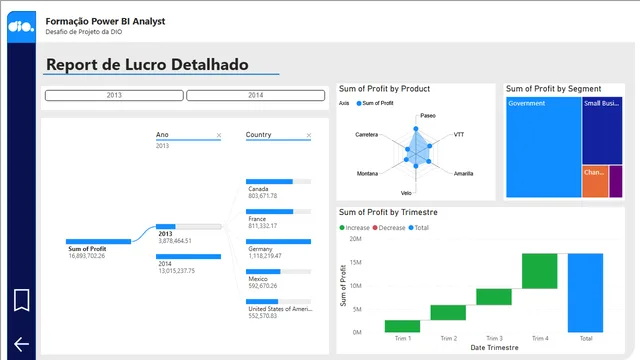Click the orange Channel Partners treemap tile
640x360 pixels.
(595, 181)
